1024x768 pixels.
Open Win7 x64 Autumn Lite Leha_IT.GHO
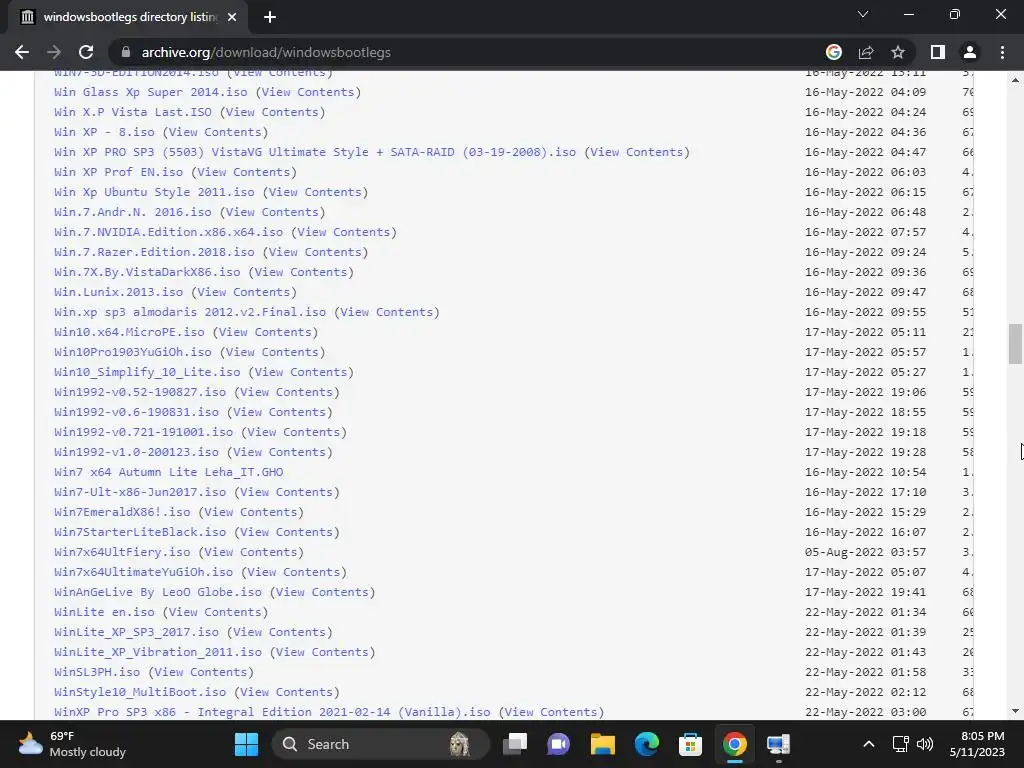[168, 472]
